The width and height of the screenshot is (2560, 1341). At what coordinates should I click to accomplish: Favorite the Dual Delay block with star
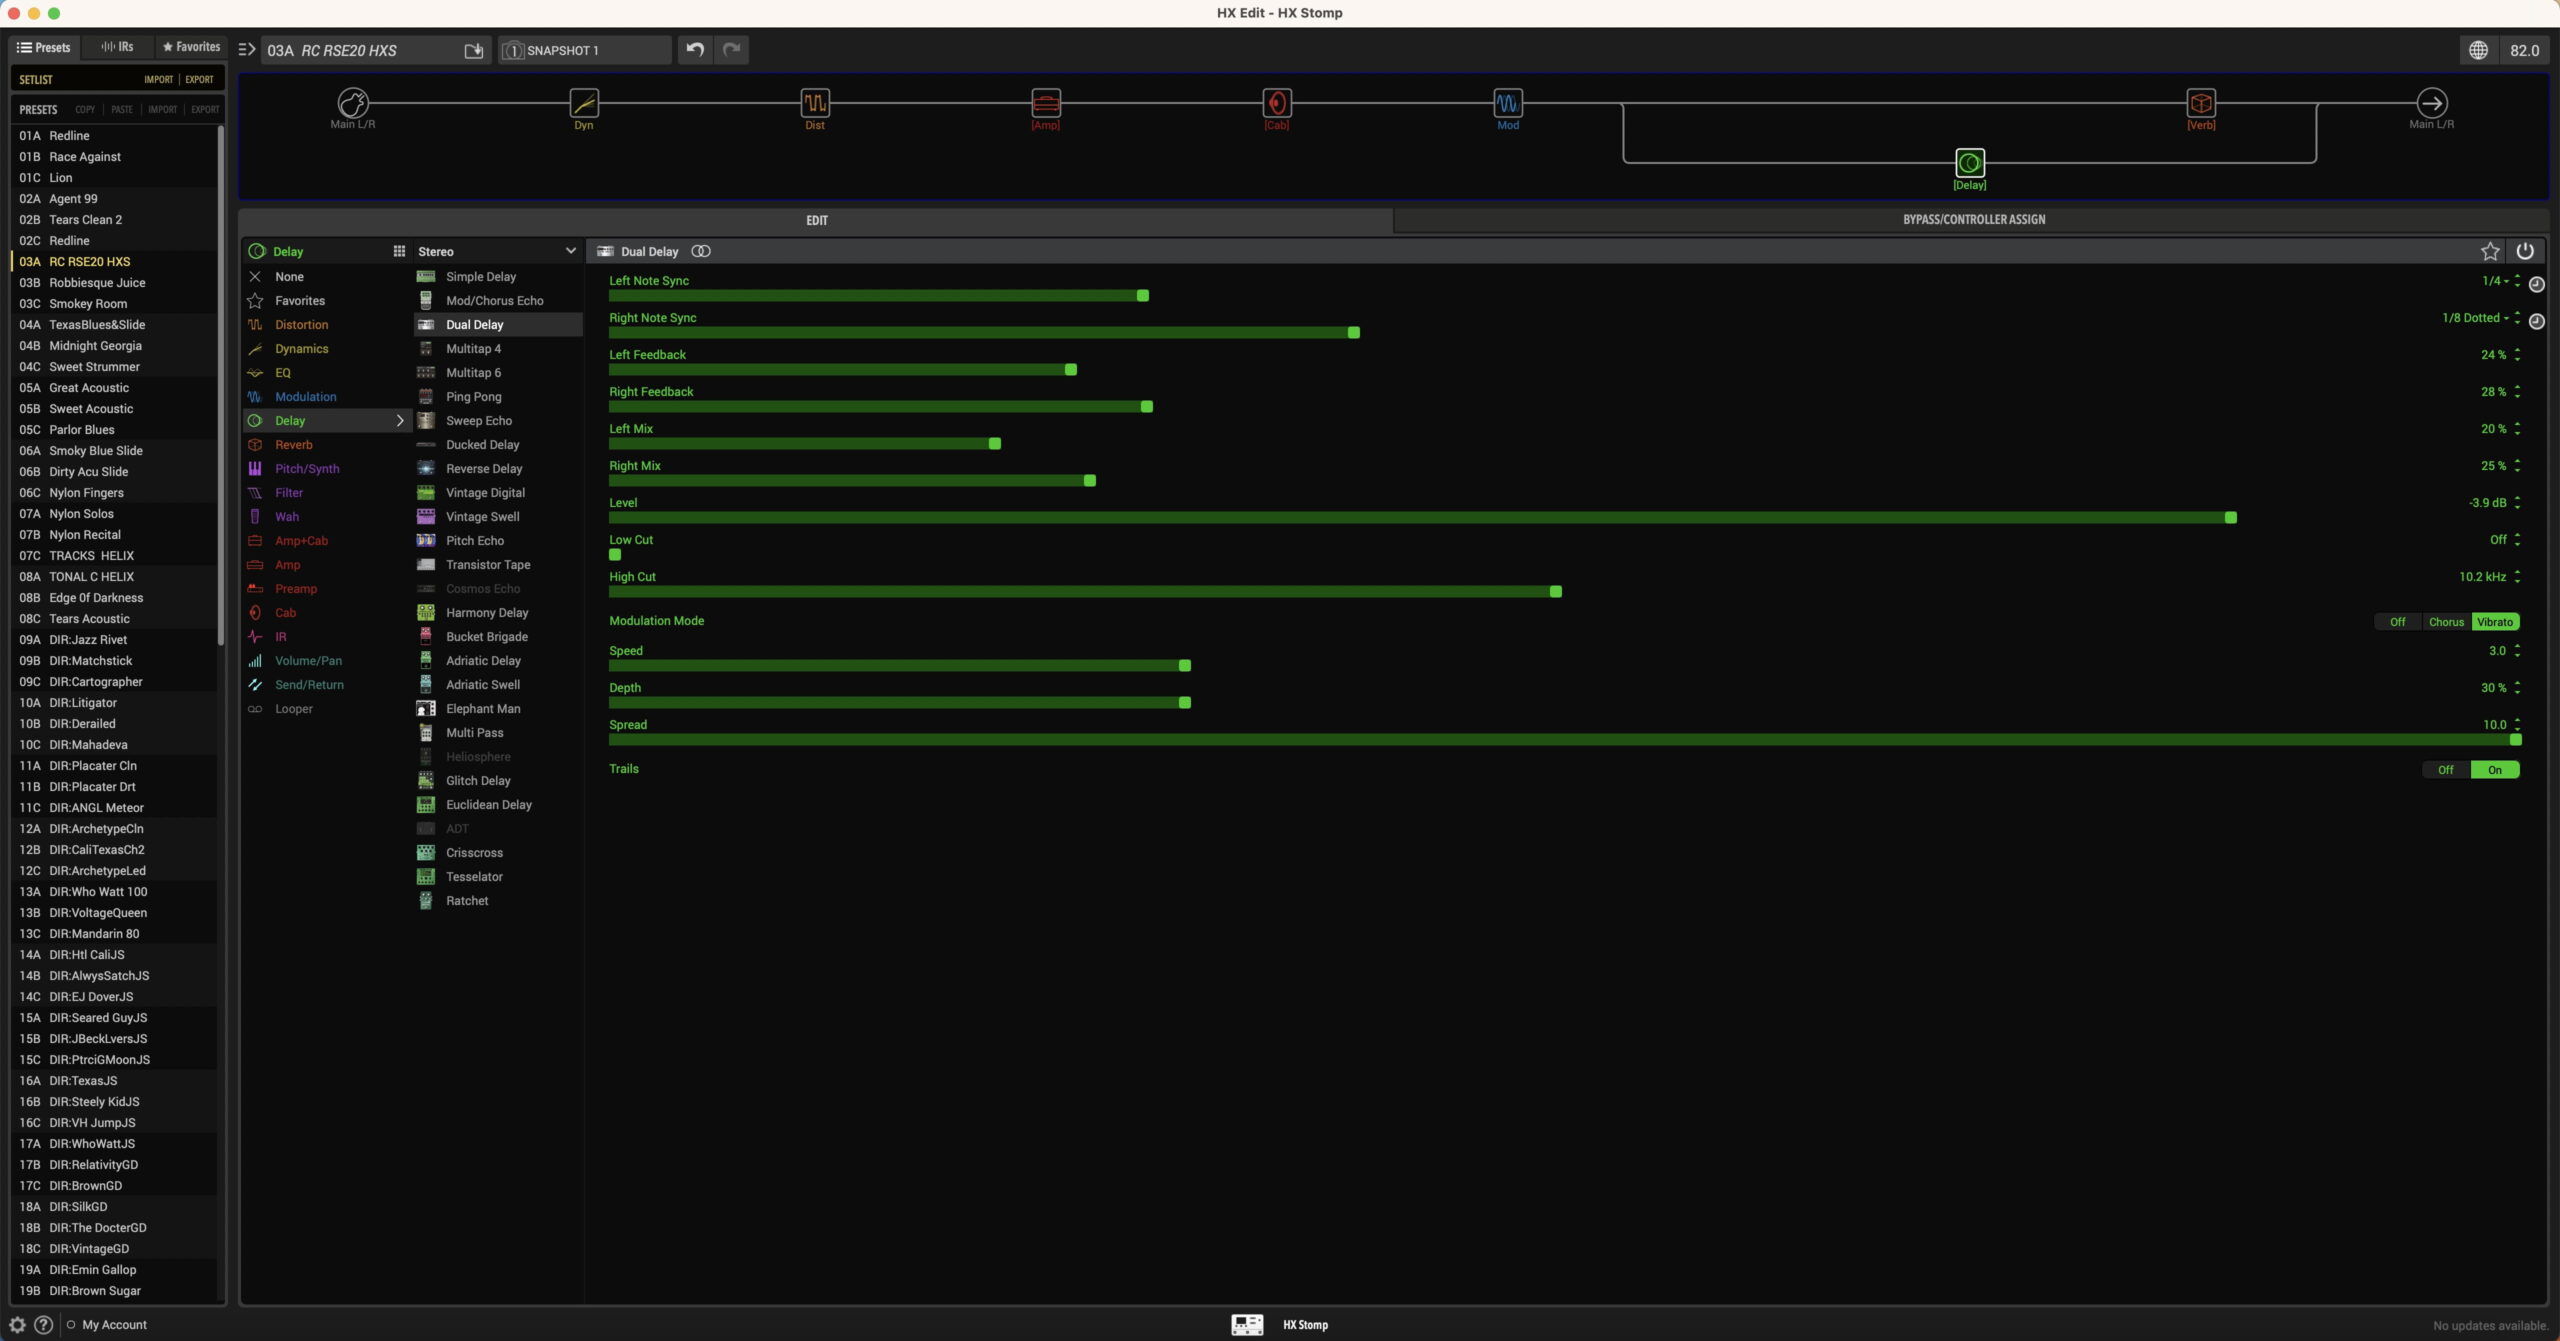[2490, 252]
